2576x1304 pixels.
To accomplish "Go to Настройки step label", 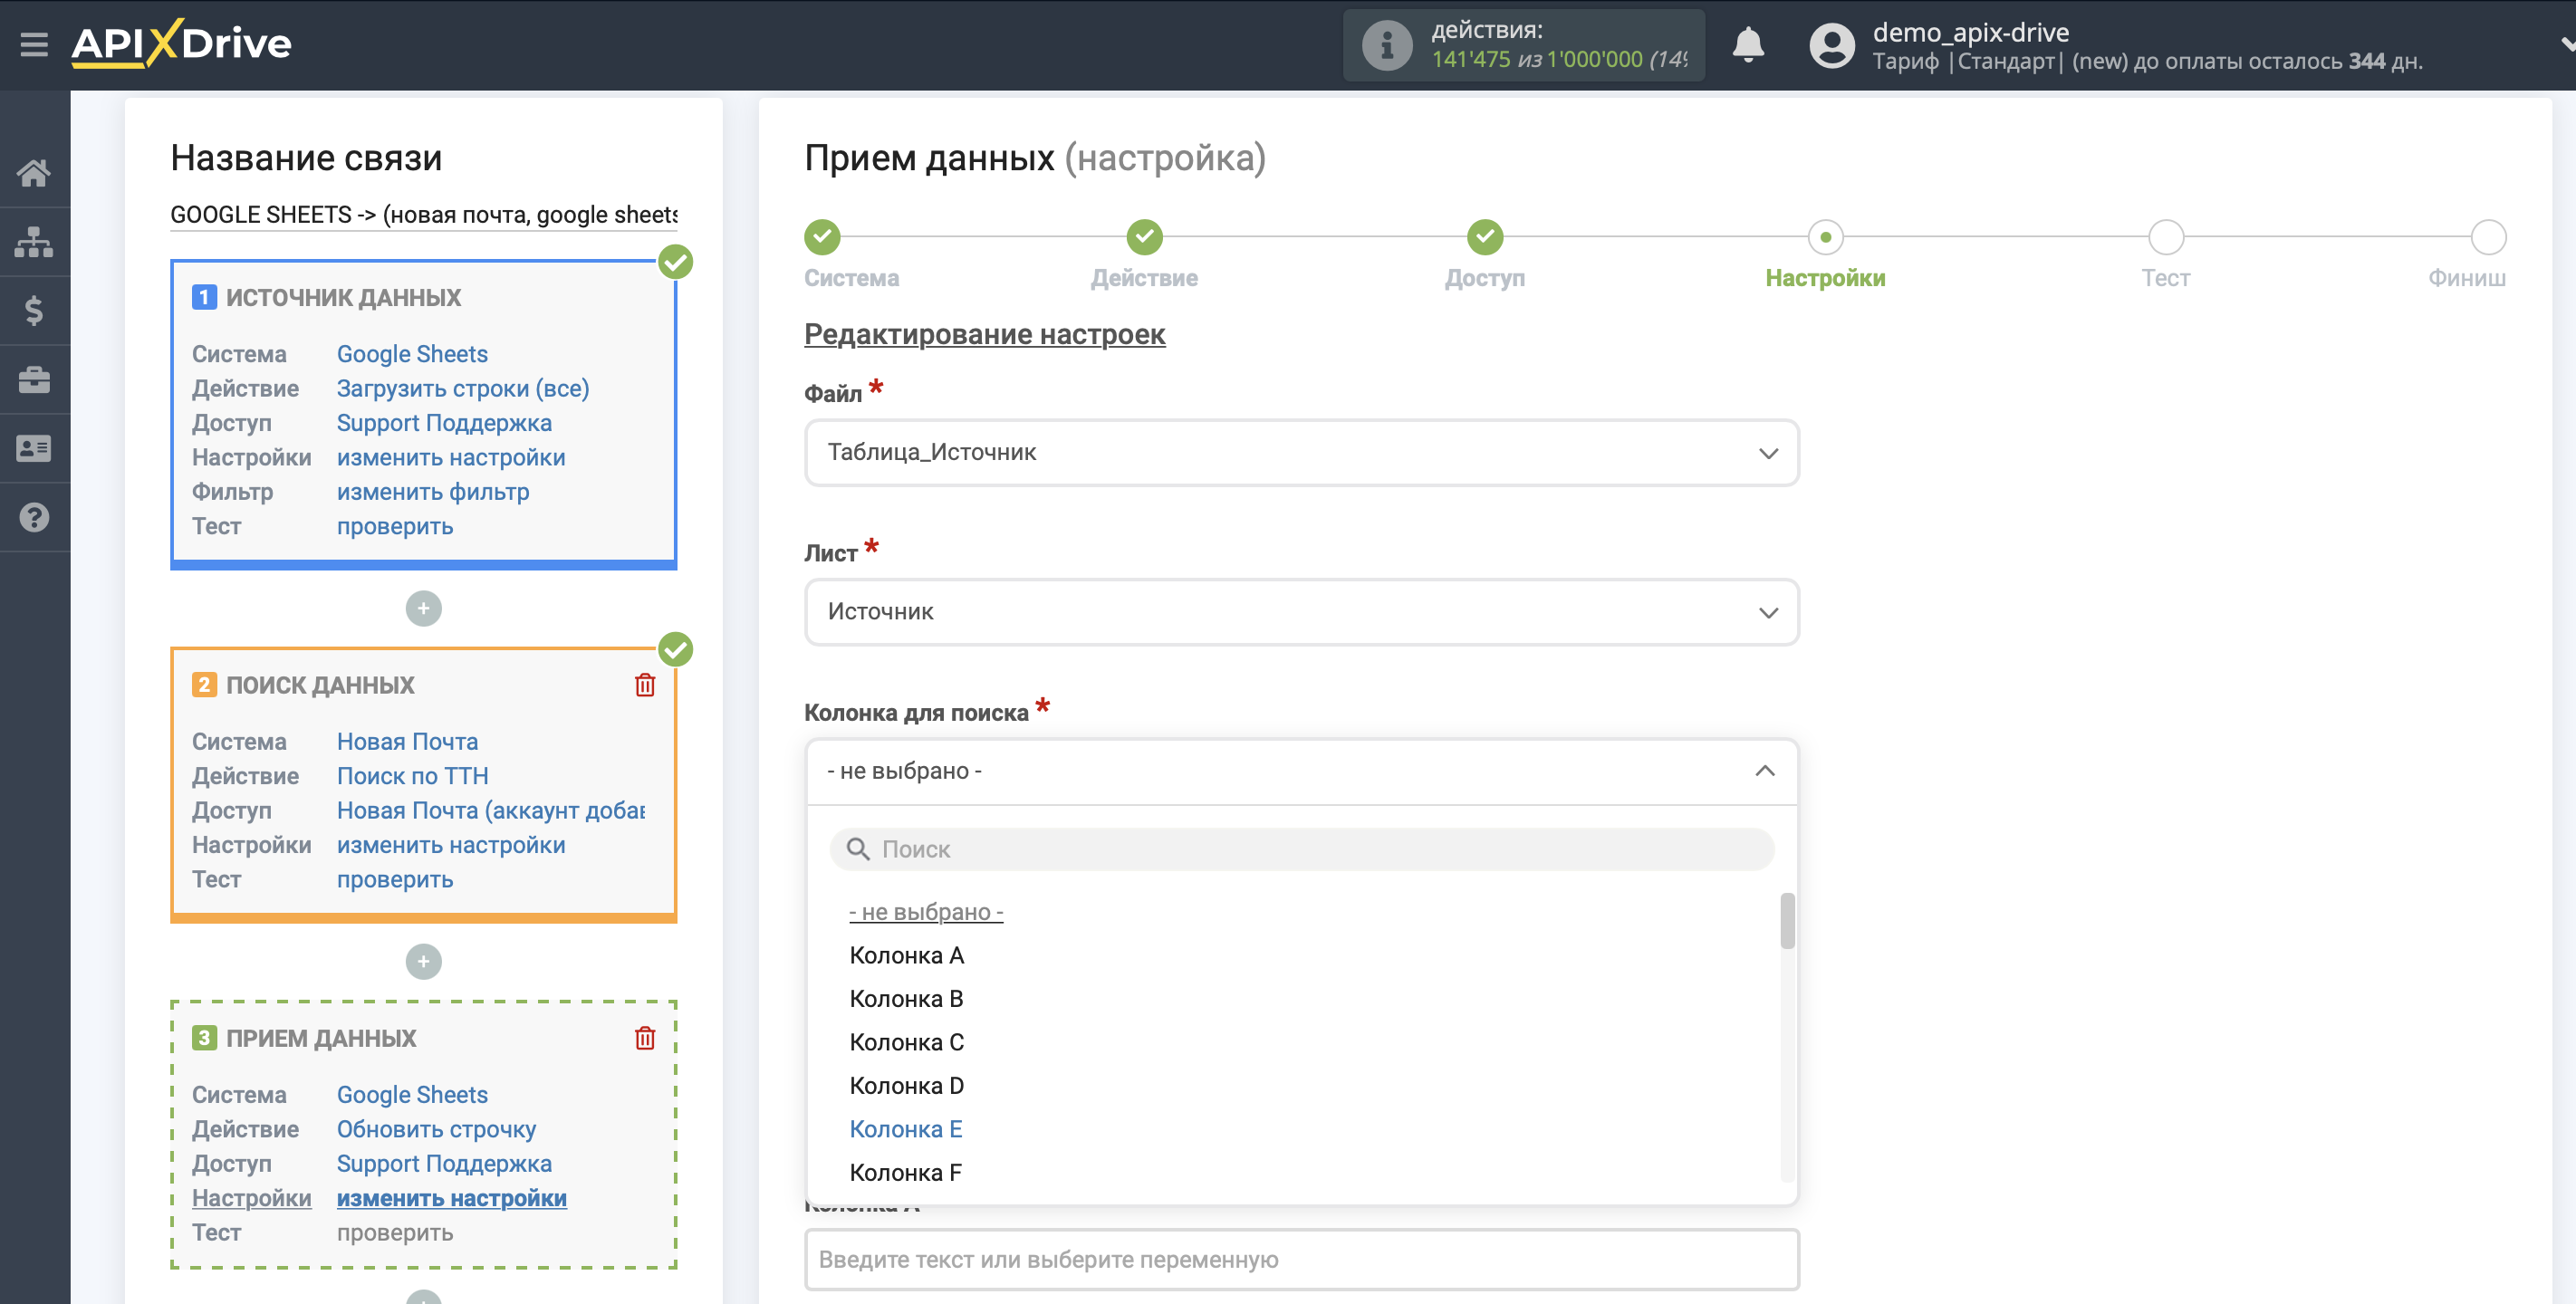I will pos(1825,278).
